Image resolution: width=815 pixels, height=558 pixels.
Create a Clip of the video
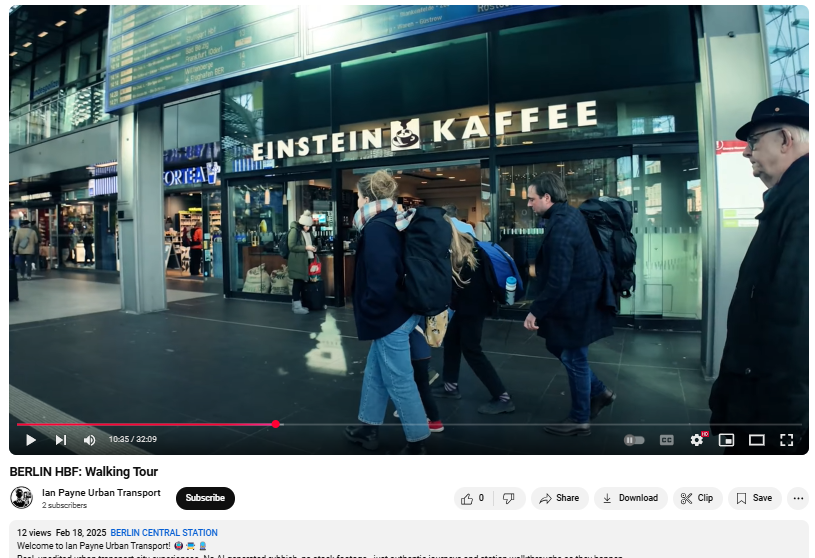click(698, 498)
